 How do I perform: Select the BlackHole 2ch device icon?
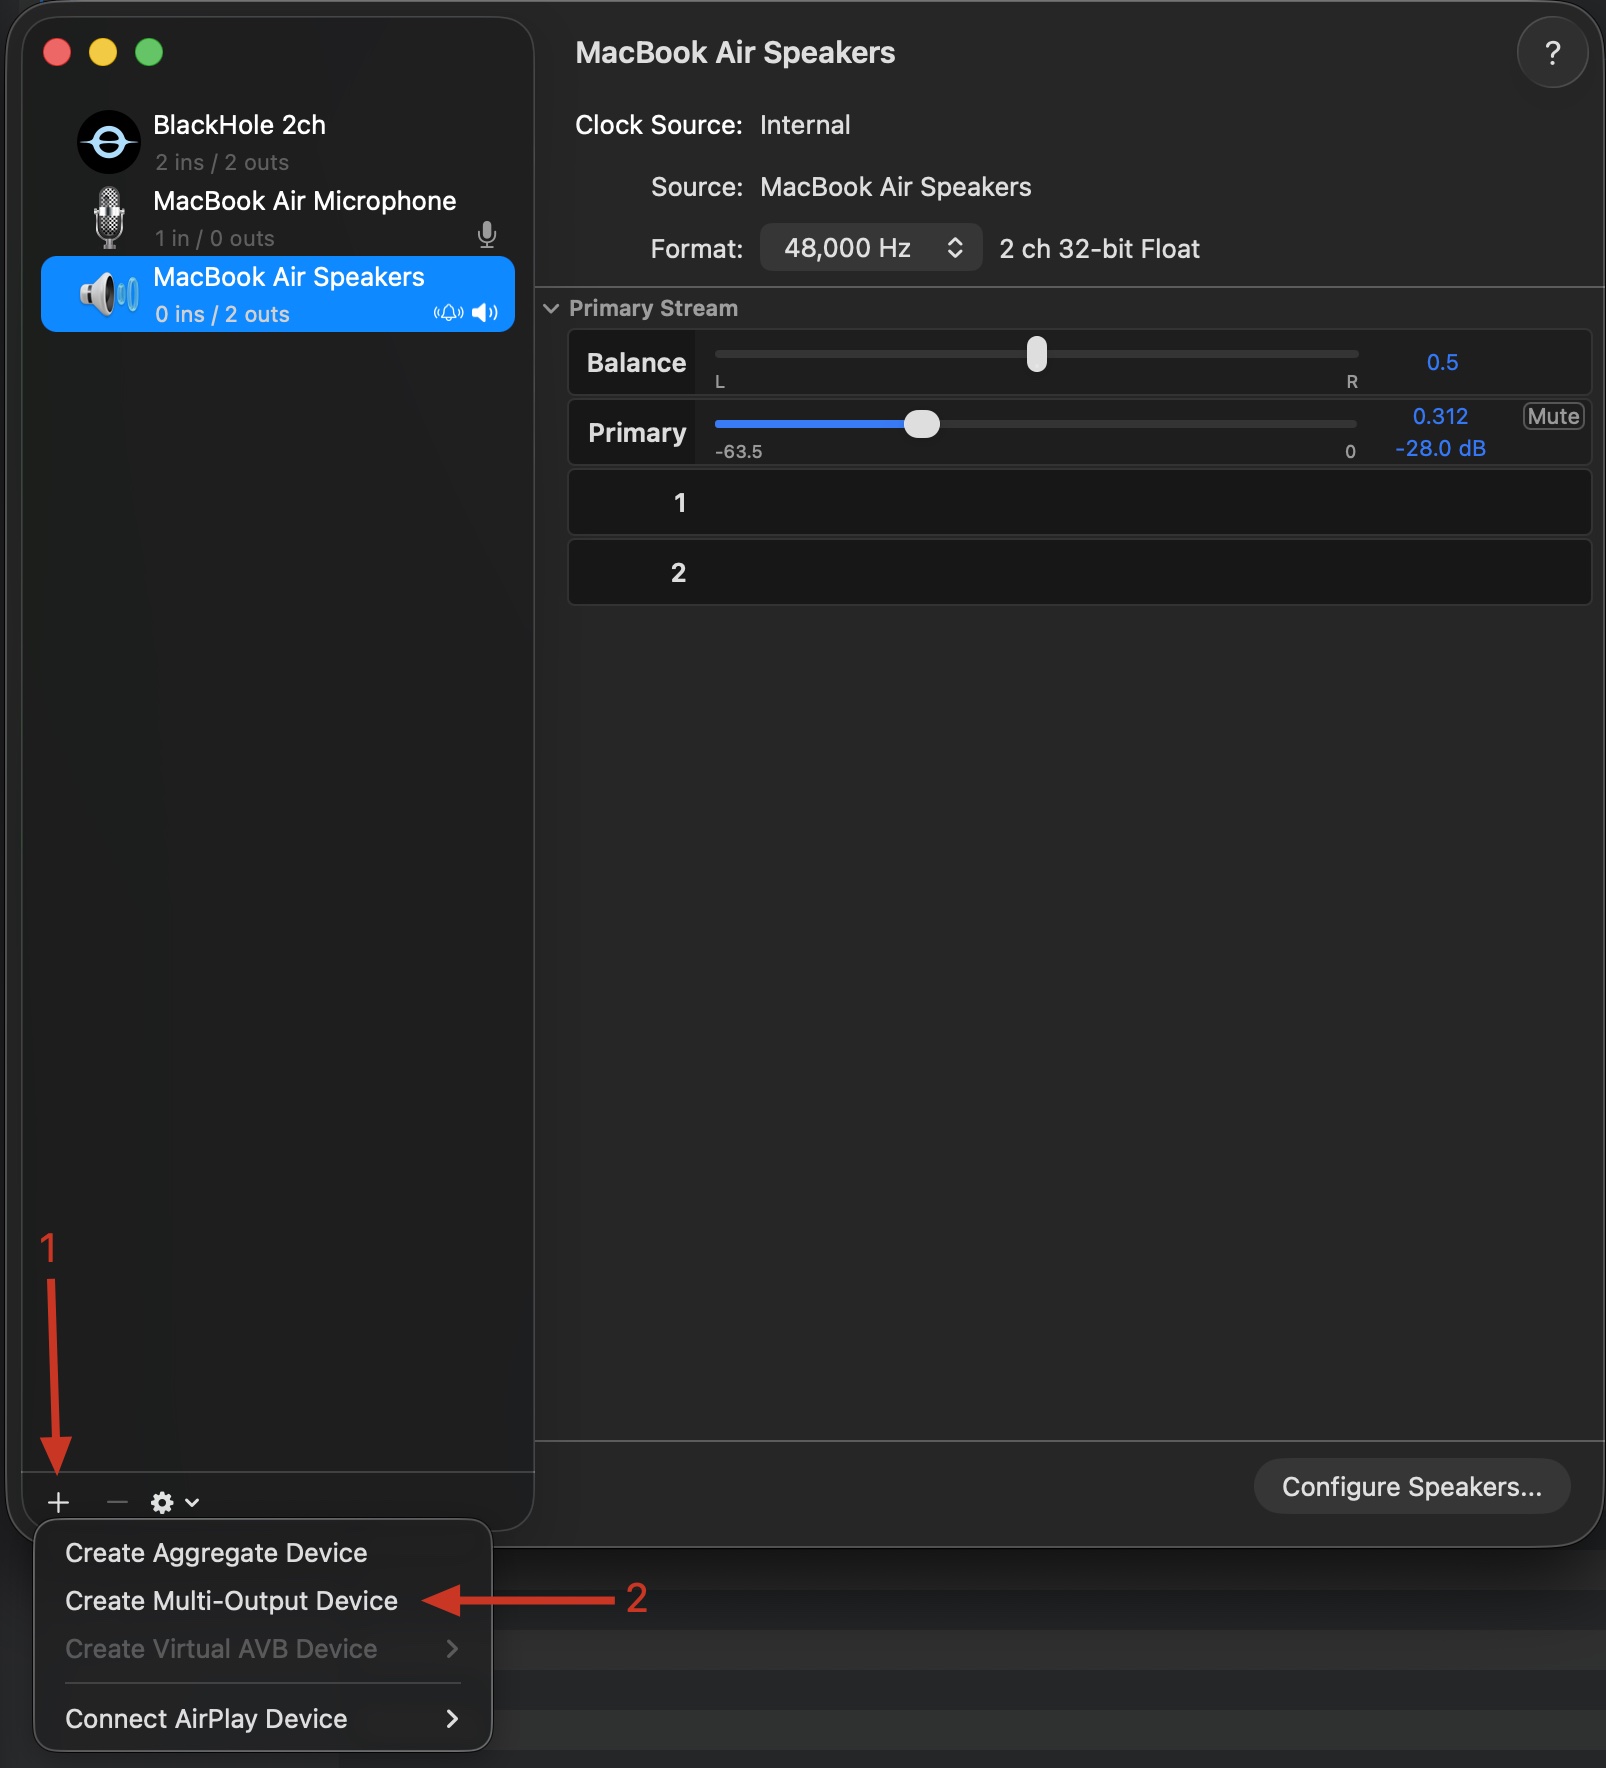(109, 142)
